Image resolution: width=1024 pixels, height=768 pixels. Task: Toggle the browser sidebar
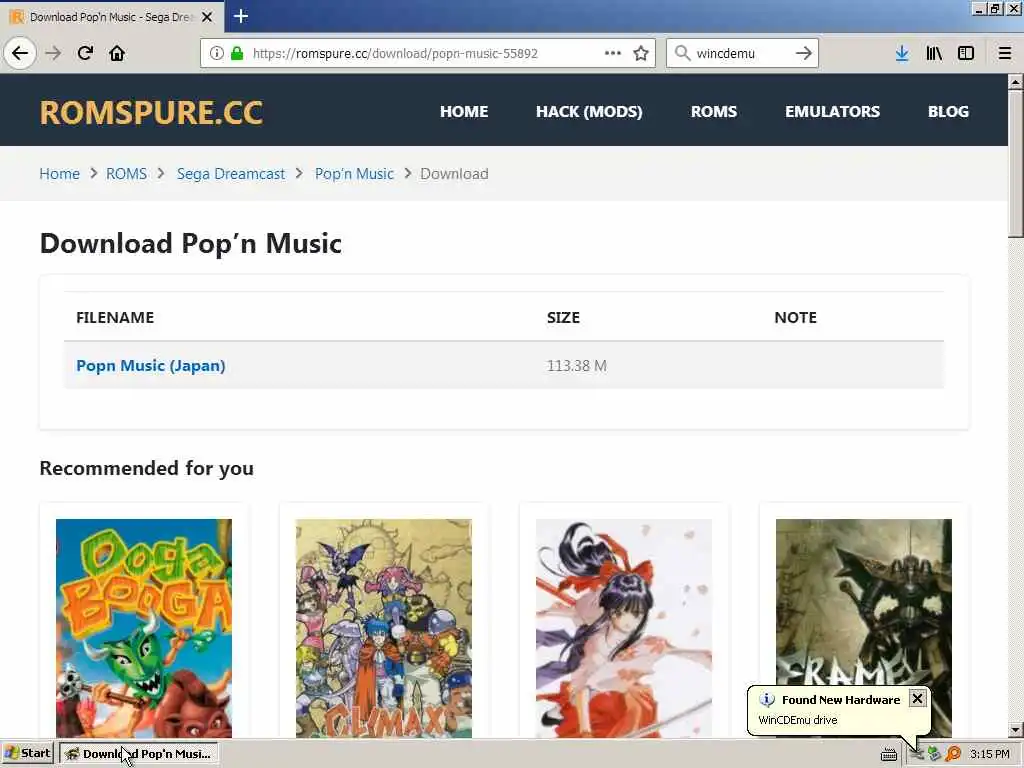966,53
